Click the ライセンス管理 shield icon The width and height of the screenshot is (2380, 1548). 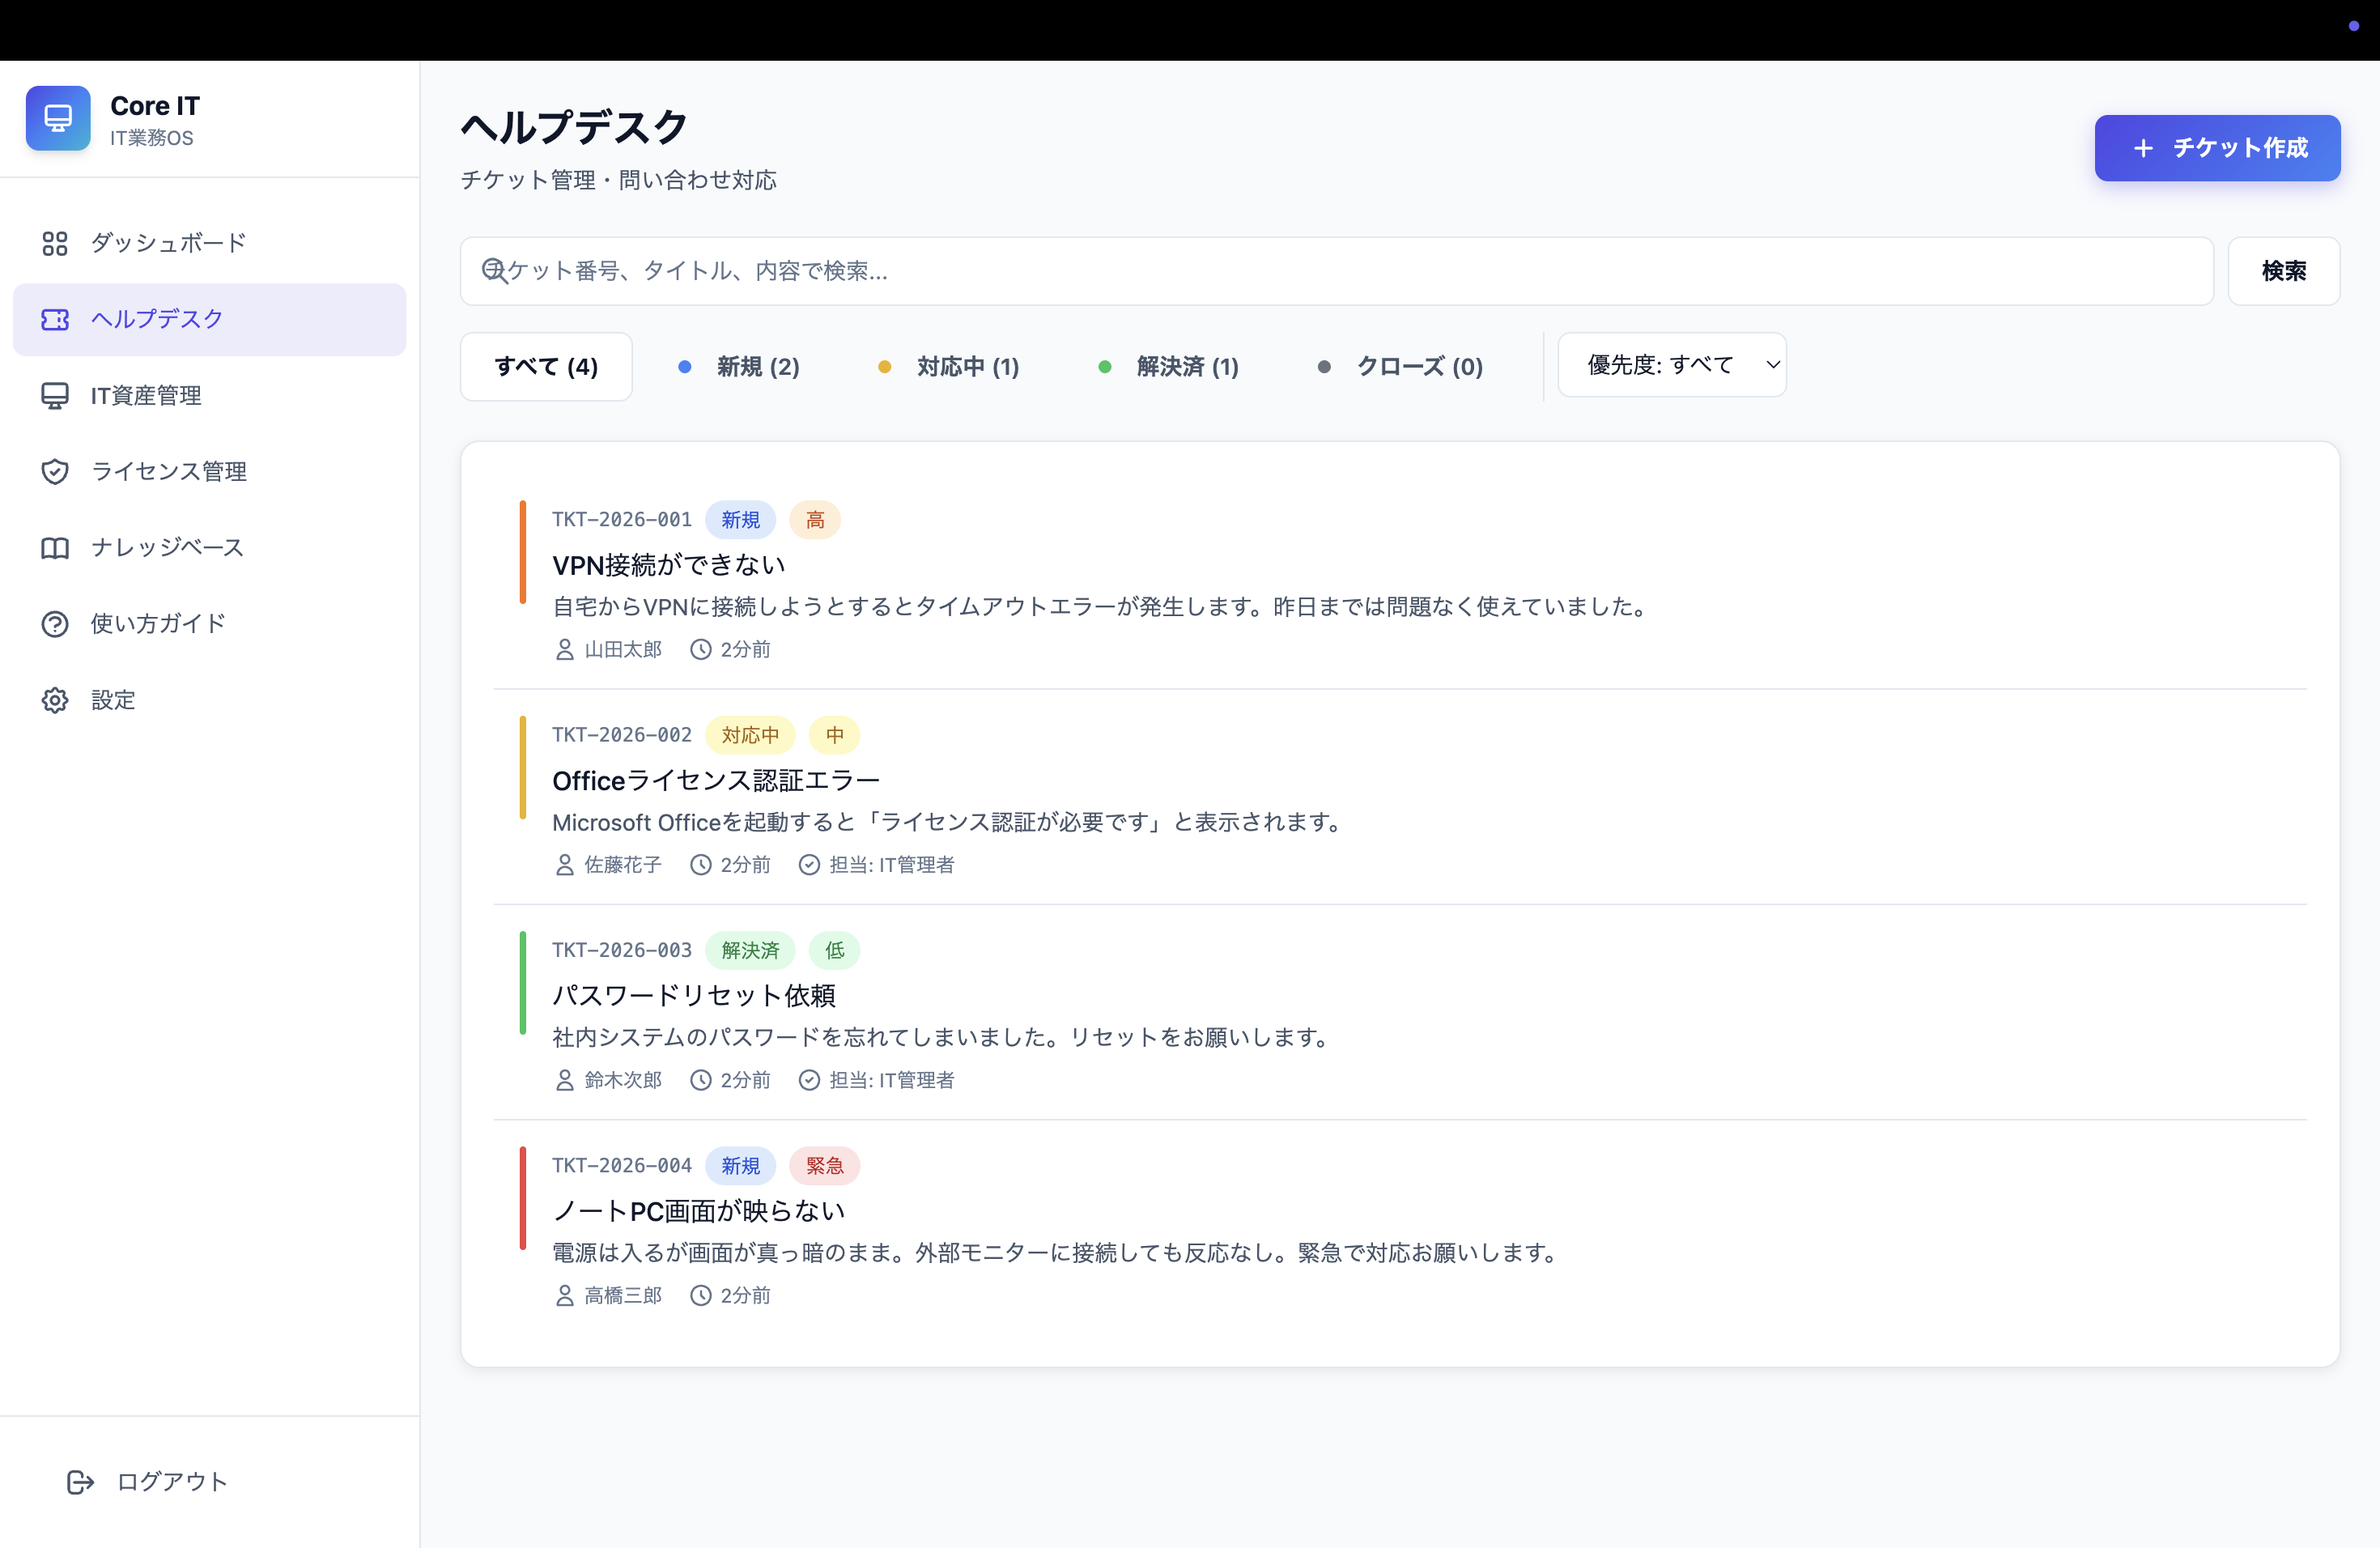click(x=55, y=471)
